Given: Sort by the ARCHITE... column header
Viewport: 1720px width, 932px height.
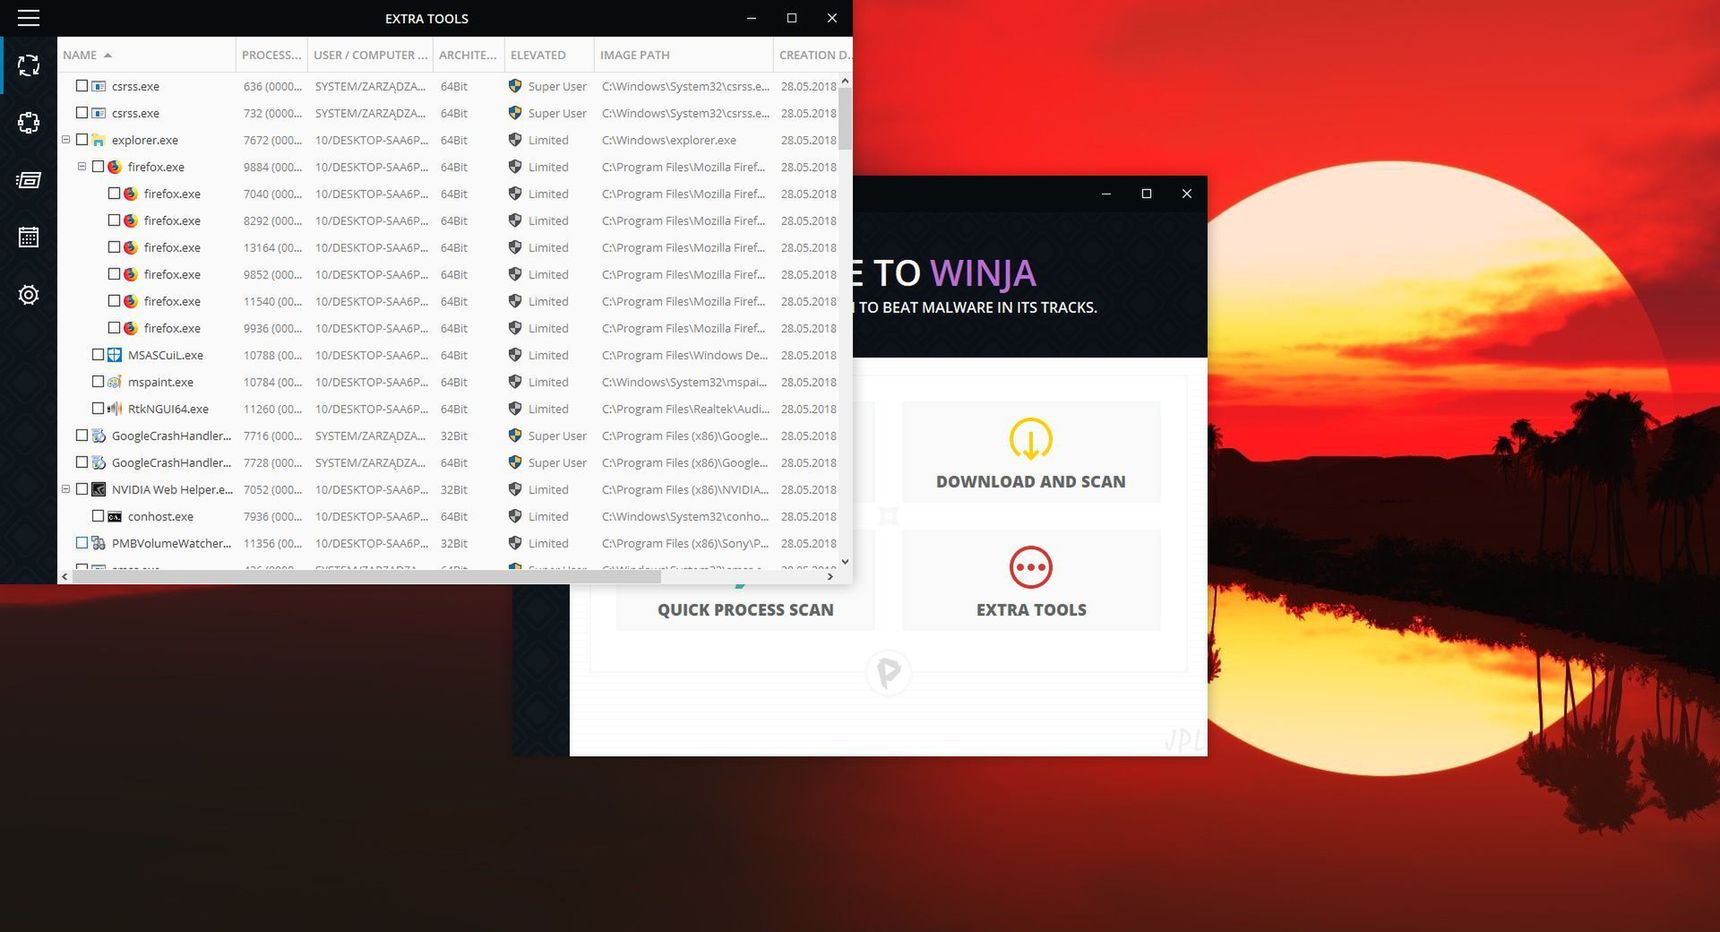Looking at the screenshot, I should point(468,55).
